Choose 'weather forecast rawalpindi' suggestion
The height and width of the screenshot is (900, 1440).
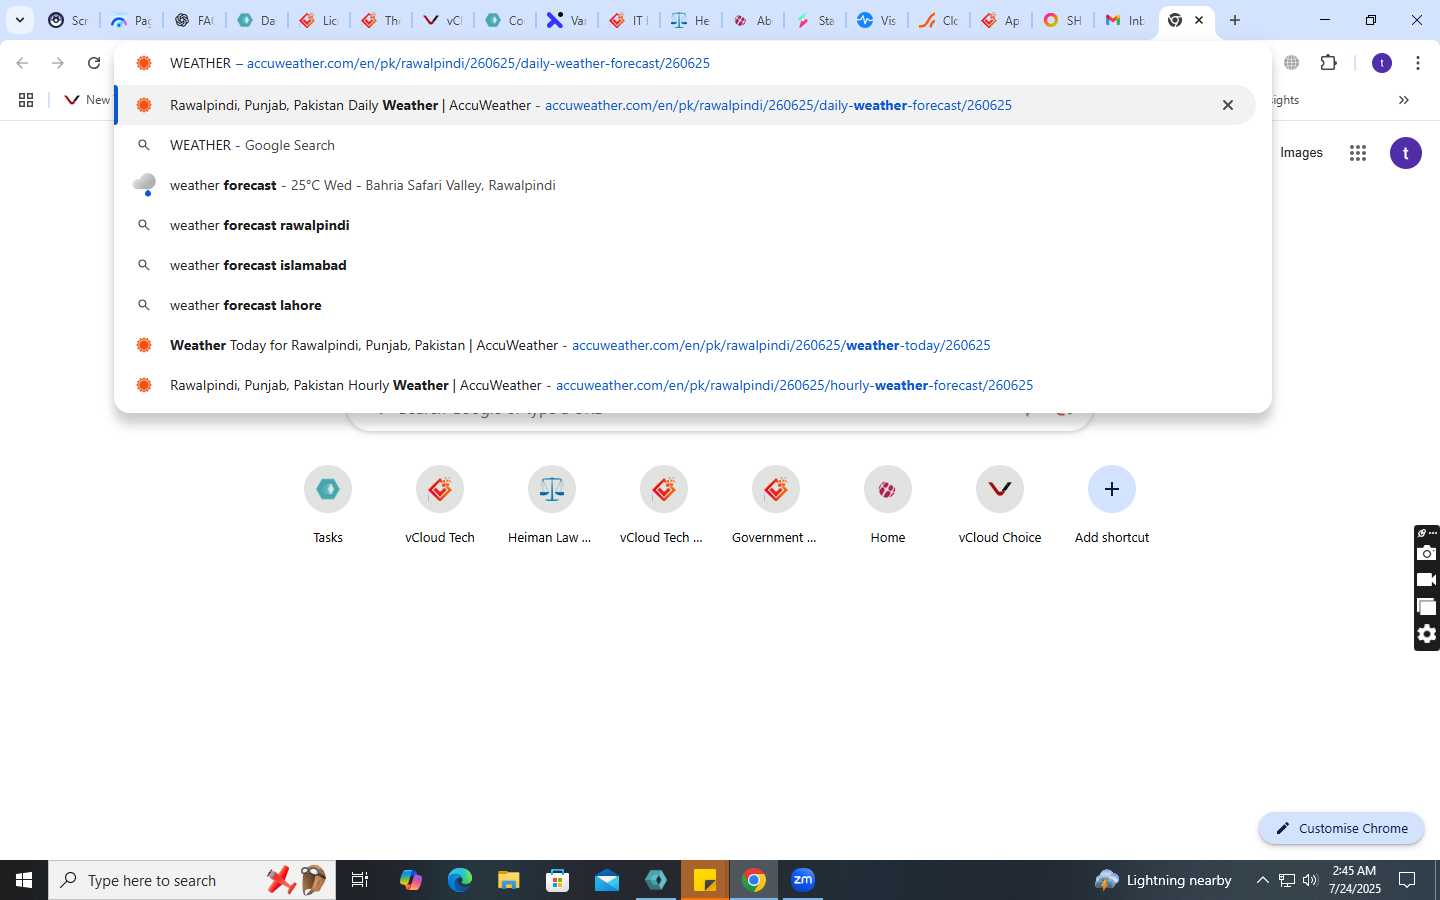(x=685, y=225)
